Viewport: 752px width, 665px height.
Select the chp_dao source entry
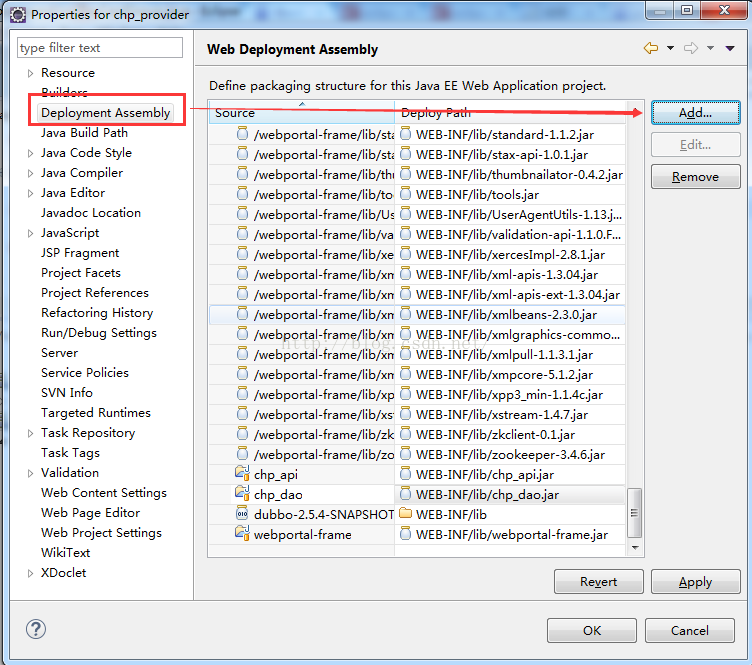[x=278, y=494]
